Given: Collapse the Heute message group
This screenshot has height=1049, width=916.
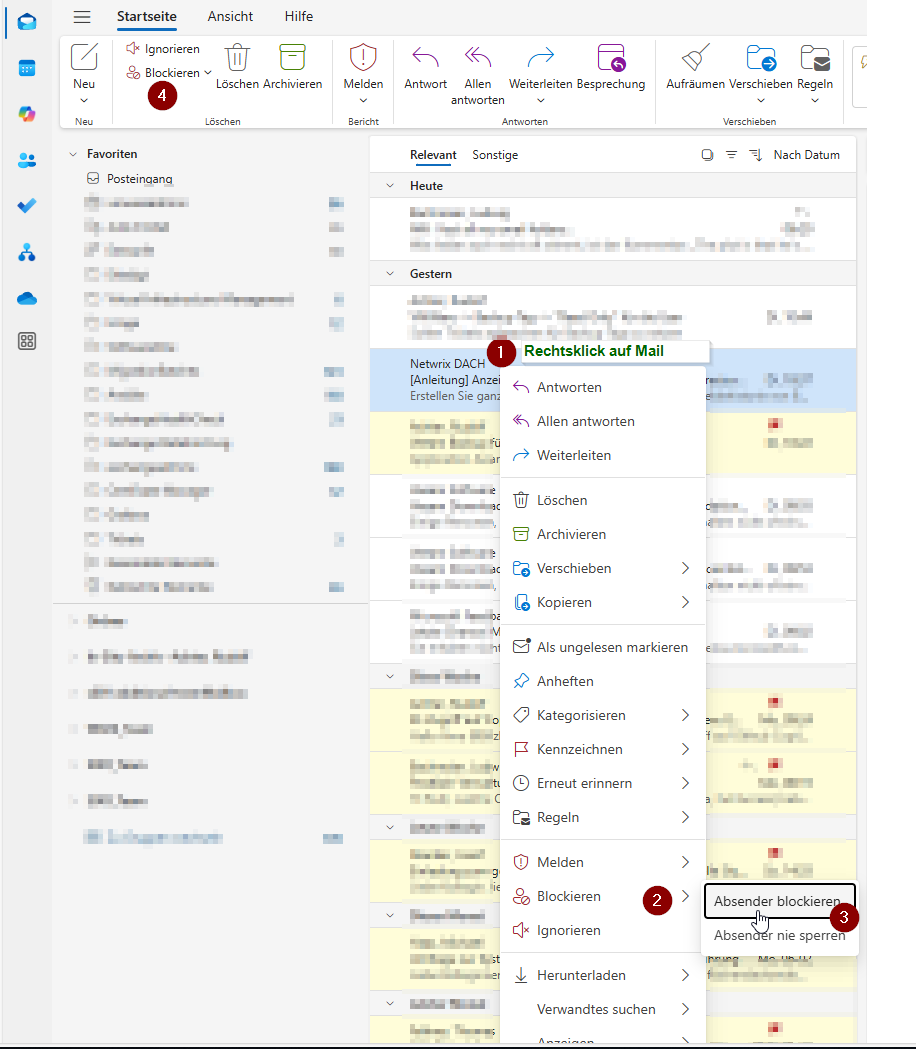Looking at the screenshot, I should tap(390, 186).
